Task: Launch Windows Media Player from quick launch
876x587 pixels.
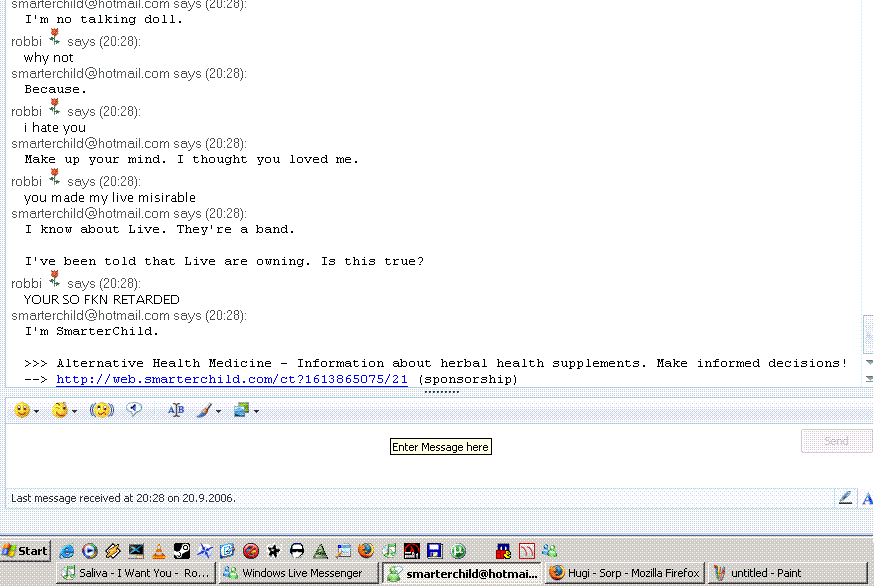Action: [89, 551]
